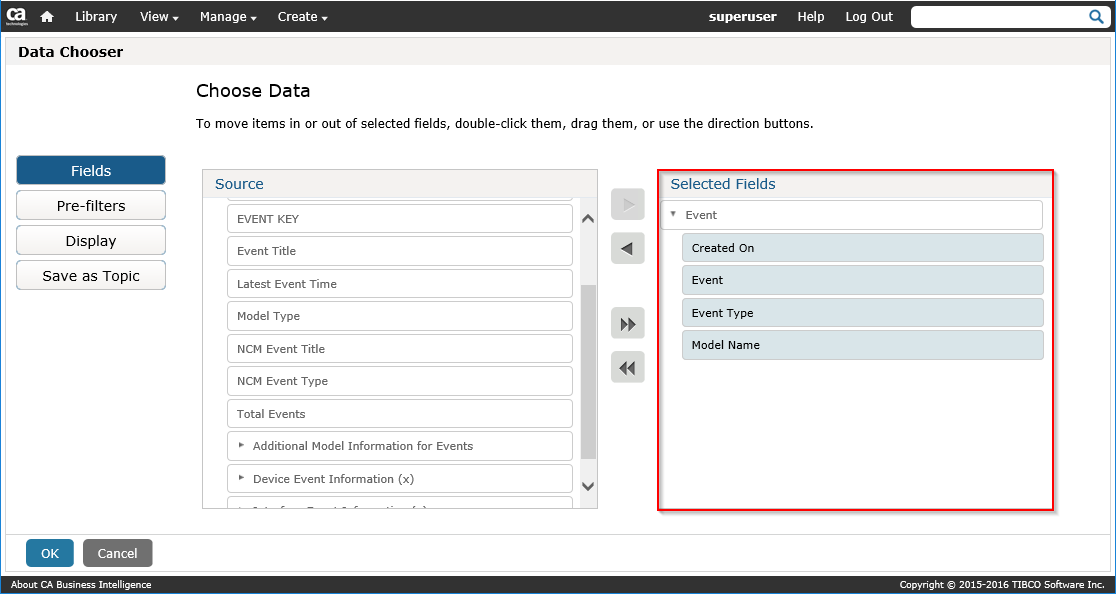Expand Device Event Information (x) node

(x=242, y=478)
